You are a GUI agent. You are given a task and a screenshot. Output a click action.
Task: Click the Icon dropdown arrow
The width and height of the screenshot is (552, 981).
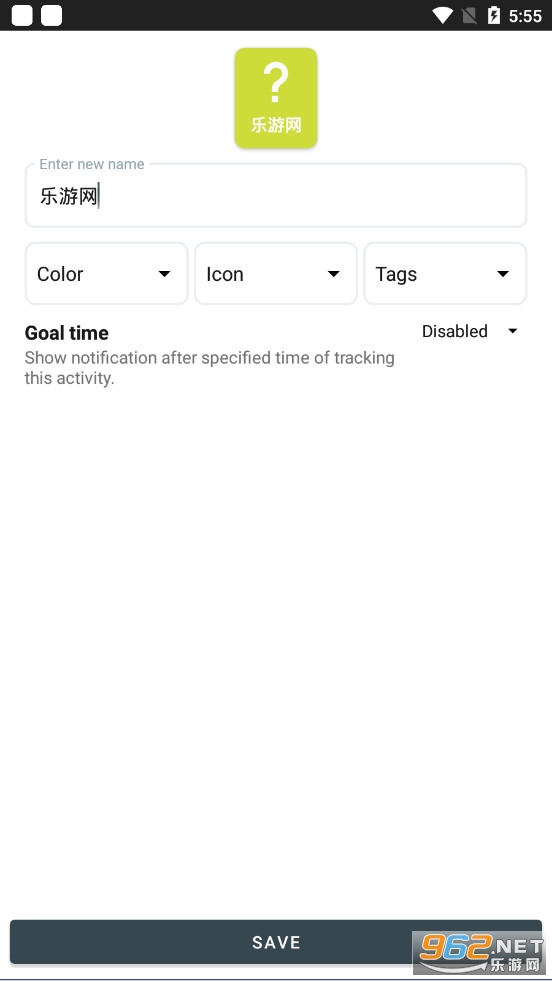334,274
